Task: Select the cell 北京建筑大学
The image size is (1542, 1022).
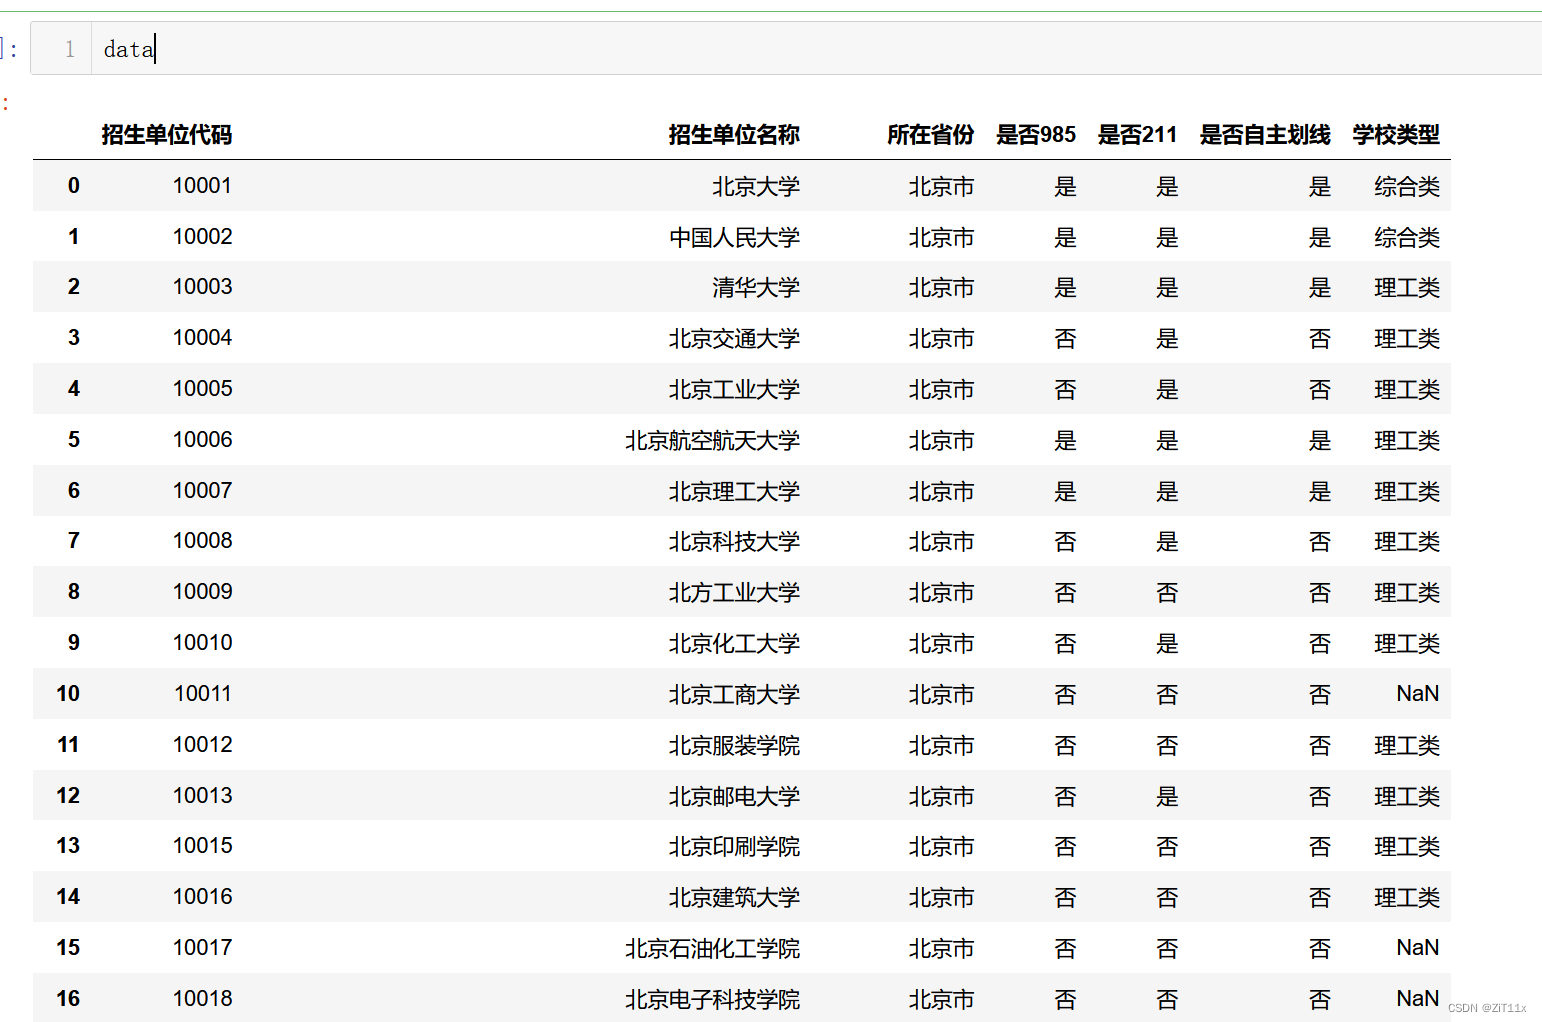Action: click(x=735, y=898)
